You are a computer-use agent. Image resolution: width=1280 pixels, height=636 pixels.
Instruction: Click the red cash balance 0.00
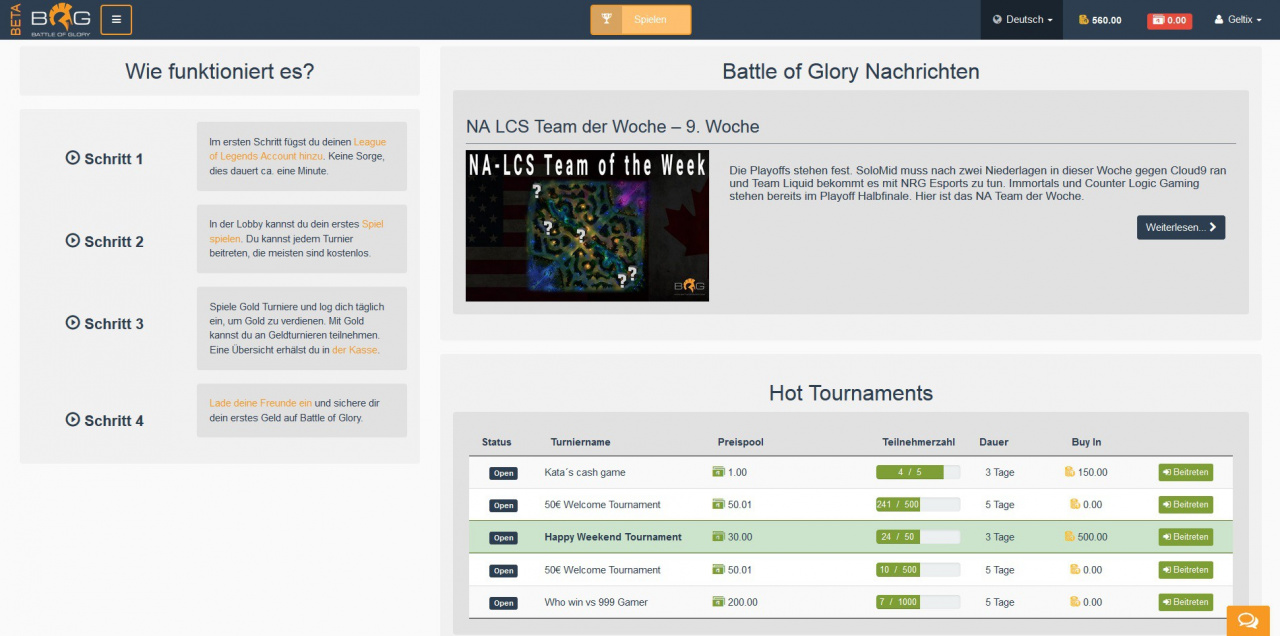click(1169, 20)
